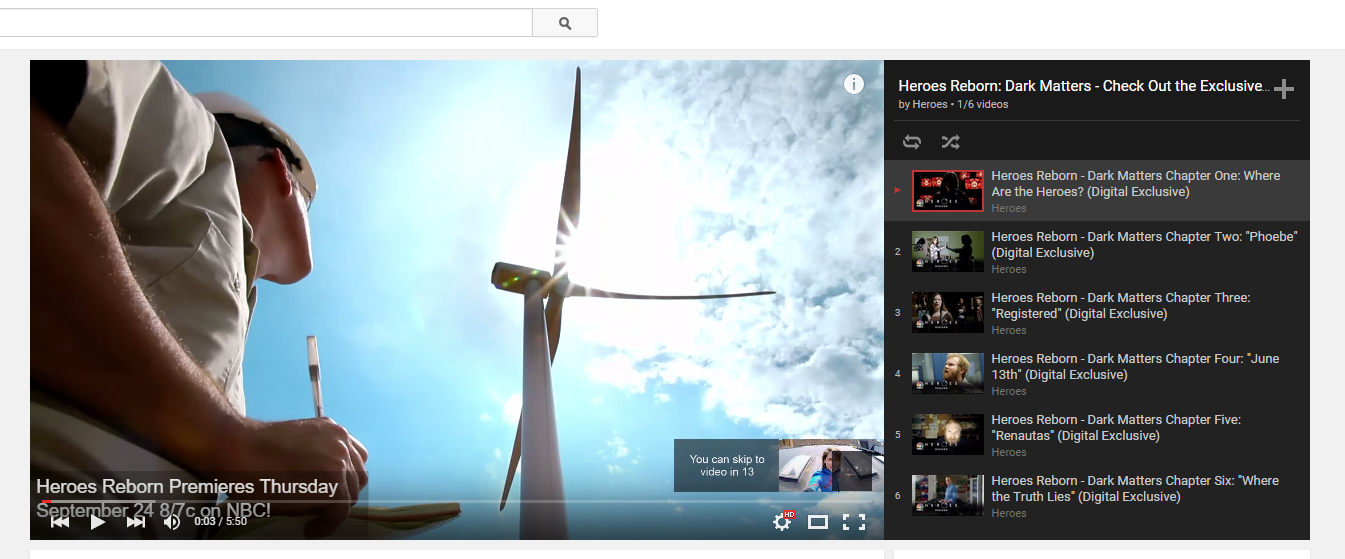Mute the video volume
The height and width of the screenshot is (559, 1345).
pyautogui.click(x=172, y=521)
